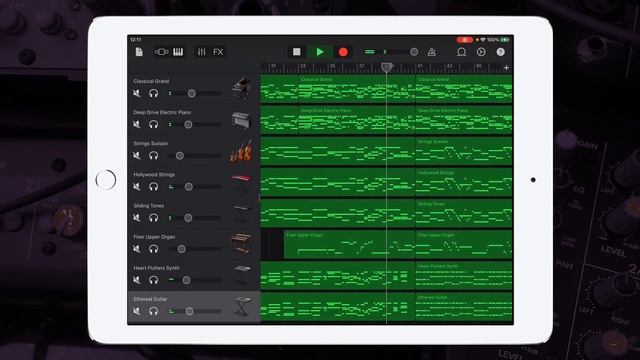640x360 pixels.
Task: Open the FX panel
Action: tap(218, 52)
